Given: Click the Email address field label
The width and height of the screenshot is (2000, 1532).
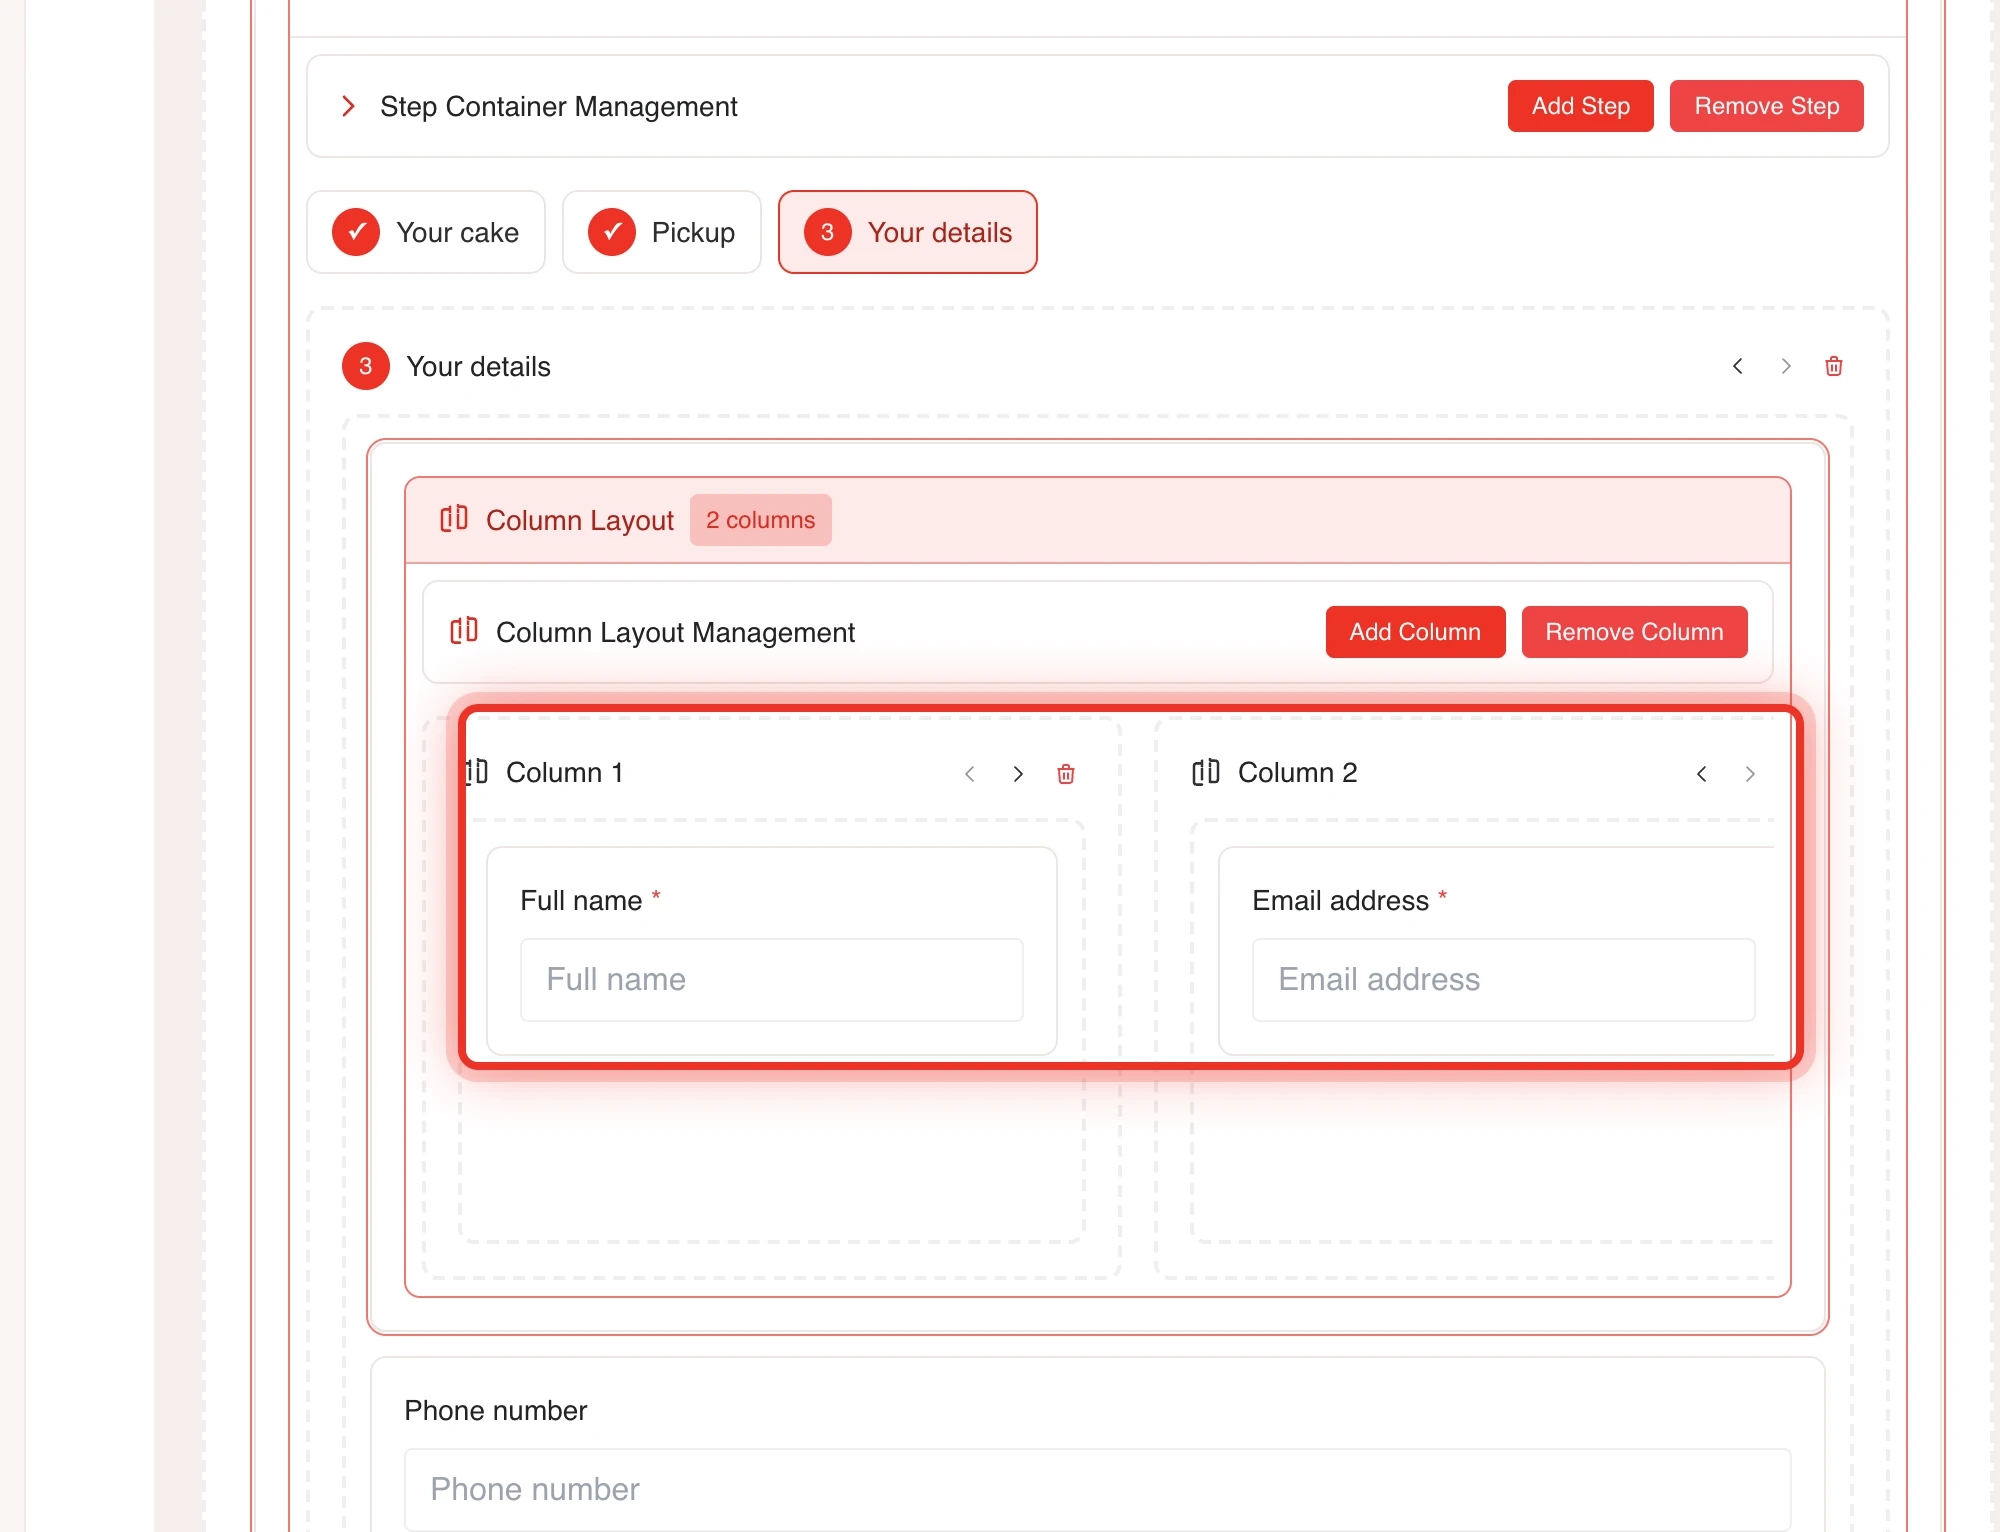Looking at the screenshot, I should (1340, 900).
